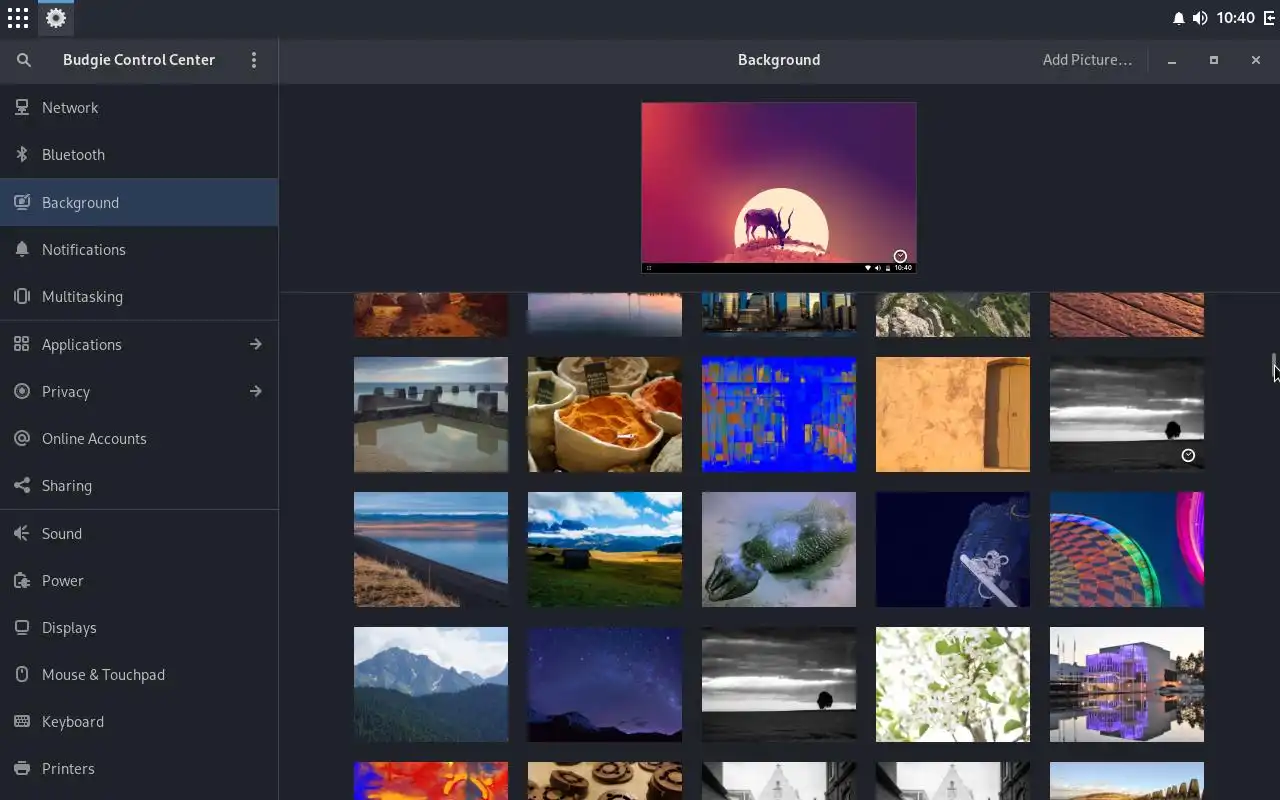Click the 10:40 clock in top panel
This screenshot has height=800, width=1280.
click(1236, 18)
